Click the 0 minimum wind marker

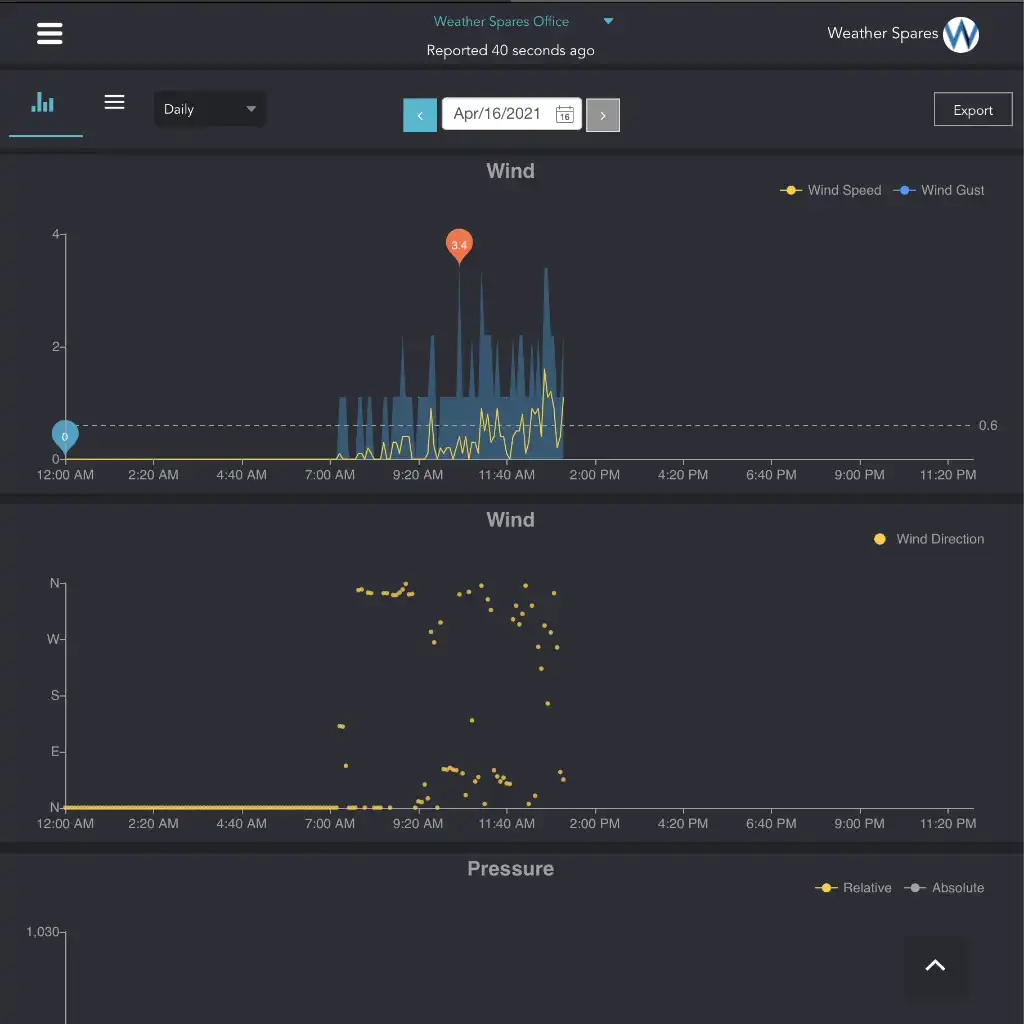click(65, 435)
